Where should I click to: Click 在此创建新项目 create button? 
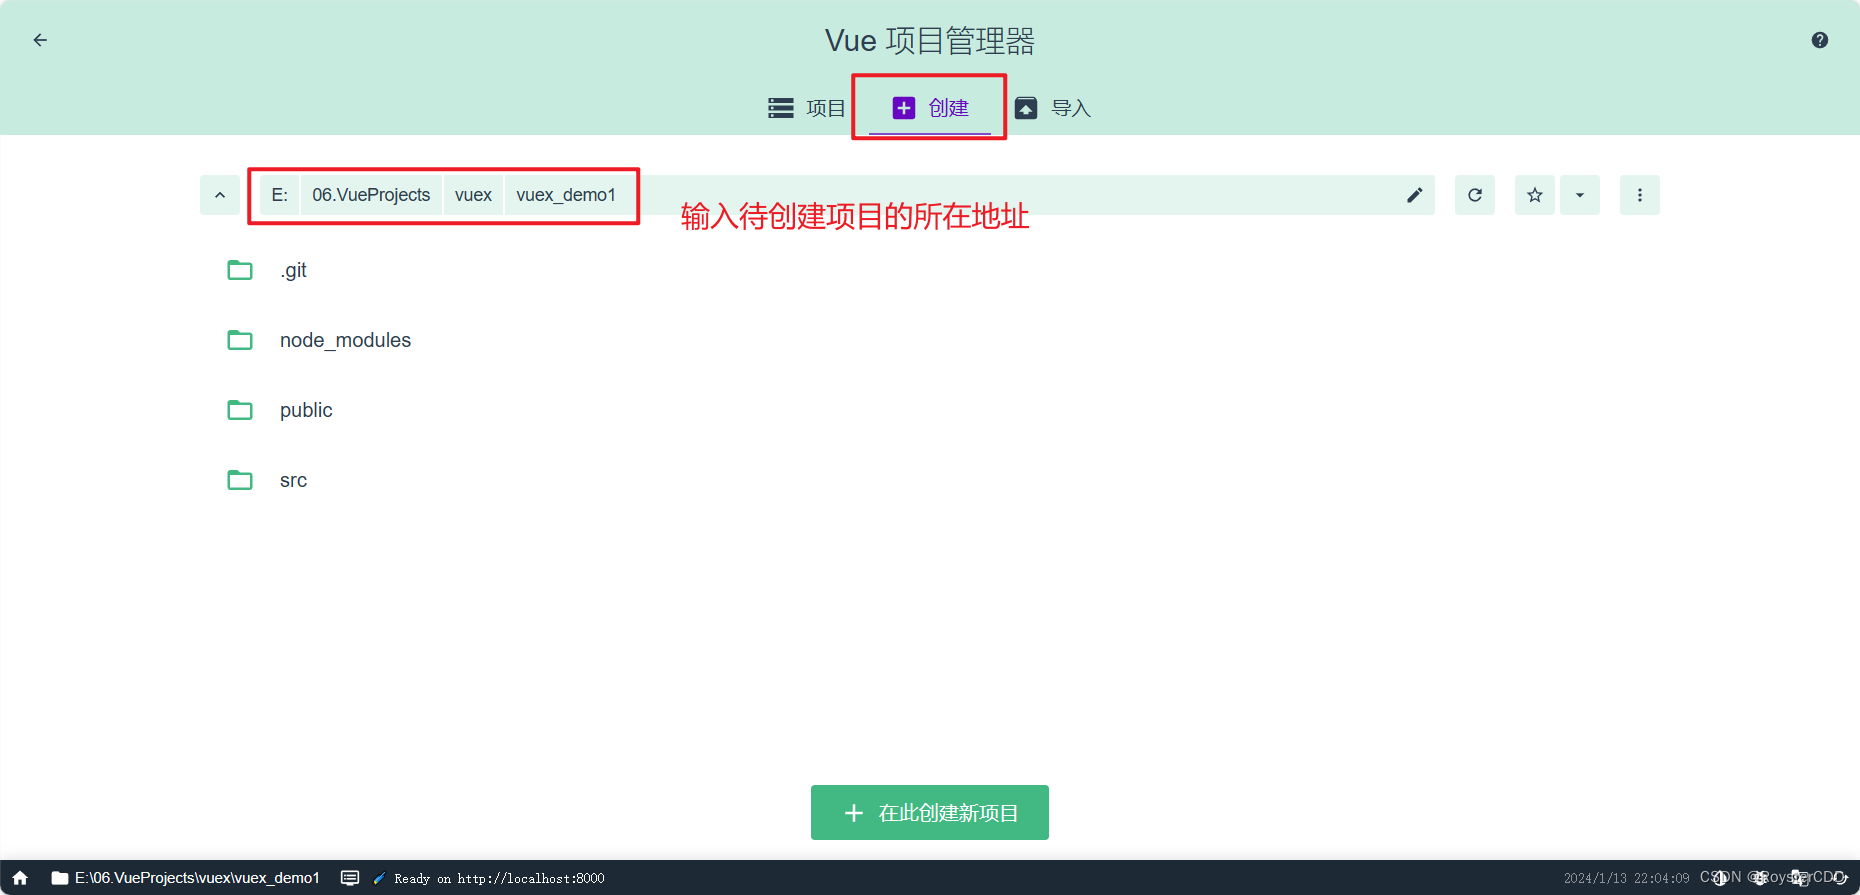[930, 812]
